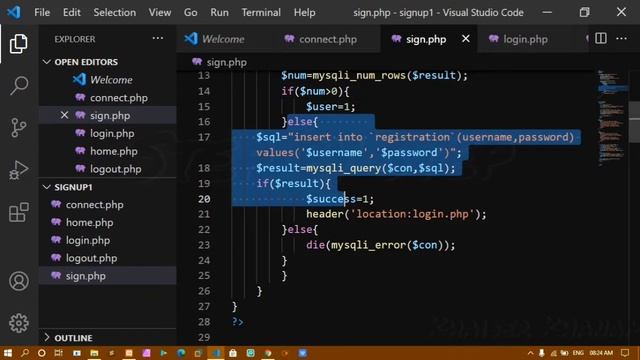Click the closing ?> tag on line 28
Viewport: 640px width, 360px height.
click(x=238, y=322)
